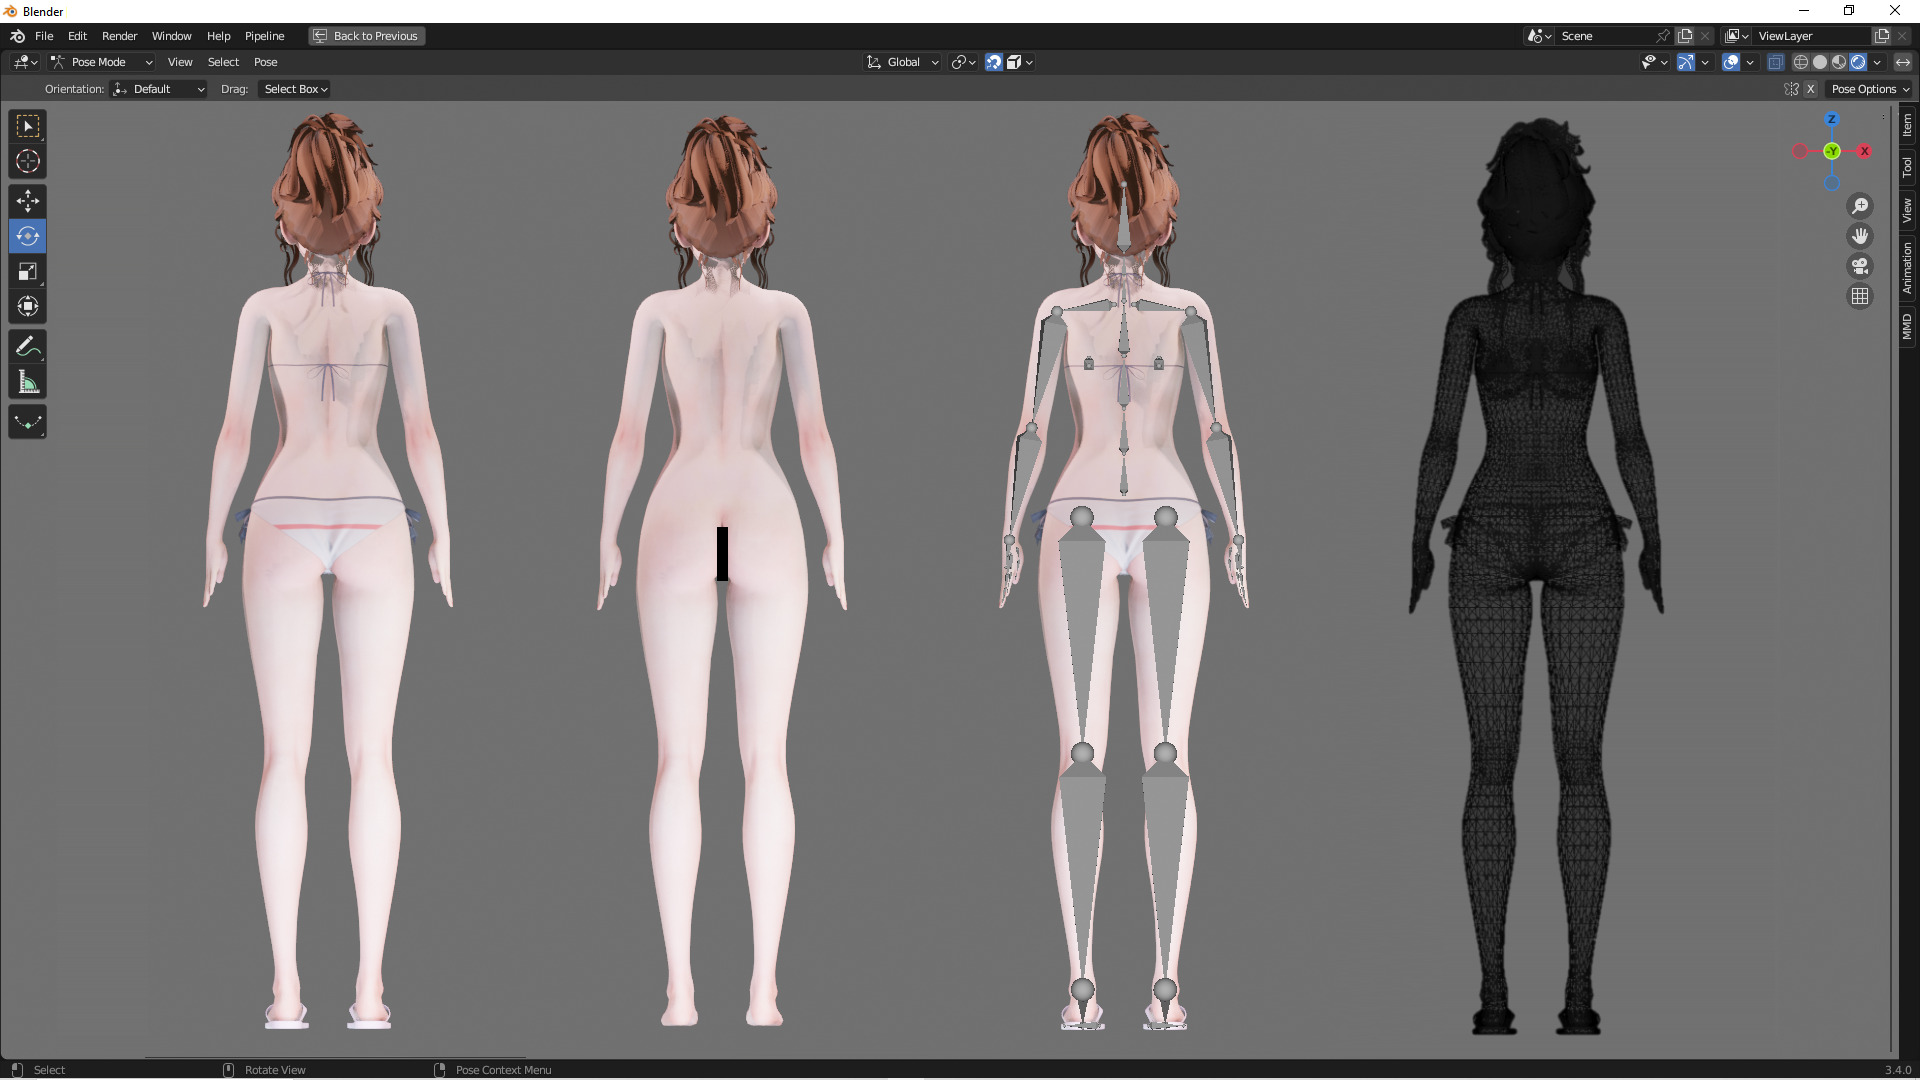
Task: Open the Item sidebar tab
Action: [x=1907, y=125]
